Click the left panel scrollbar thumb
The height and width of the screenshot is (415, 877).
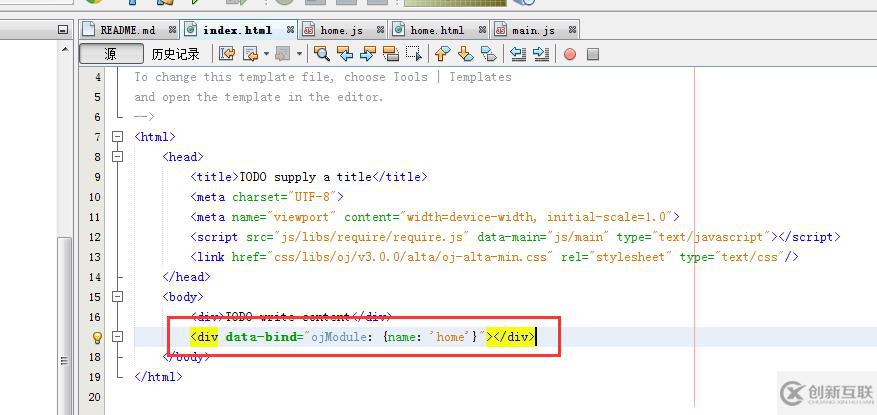[x=64, y=326]
